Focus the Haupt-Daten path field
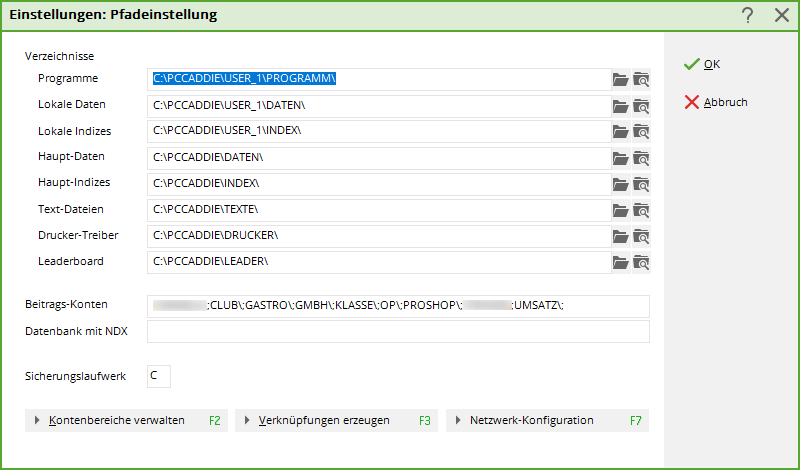The image size is (800, 470). (379, 158)
